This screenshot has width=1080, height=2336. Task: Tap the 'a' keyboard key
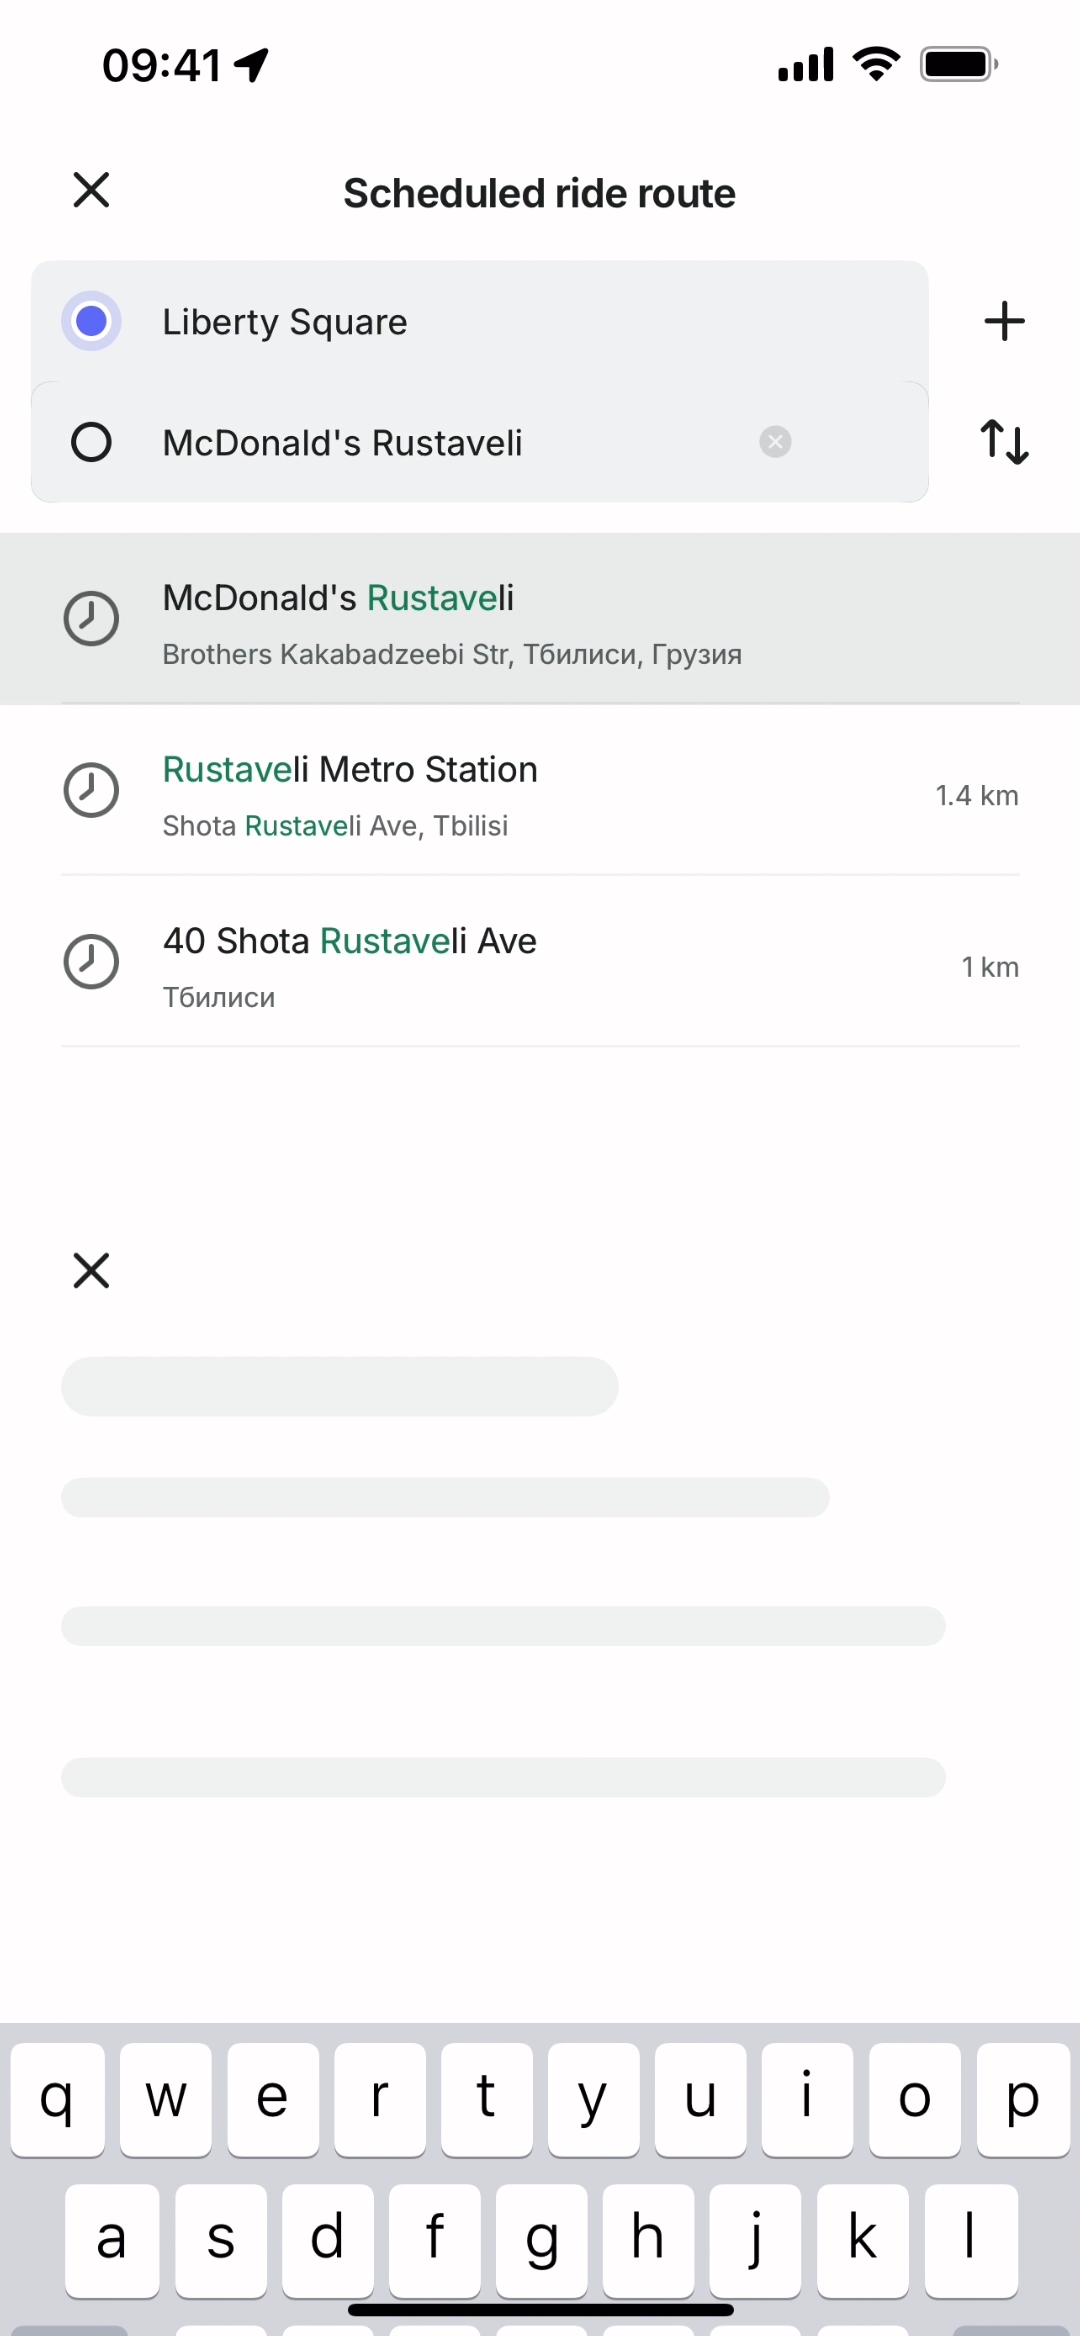[x=112, y=2240]
